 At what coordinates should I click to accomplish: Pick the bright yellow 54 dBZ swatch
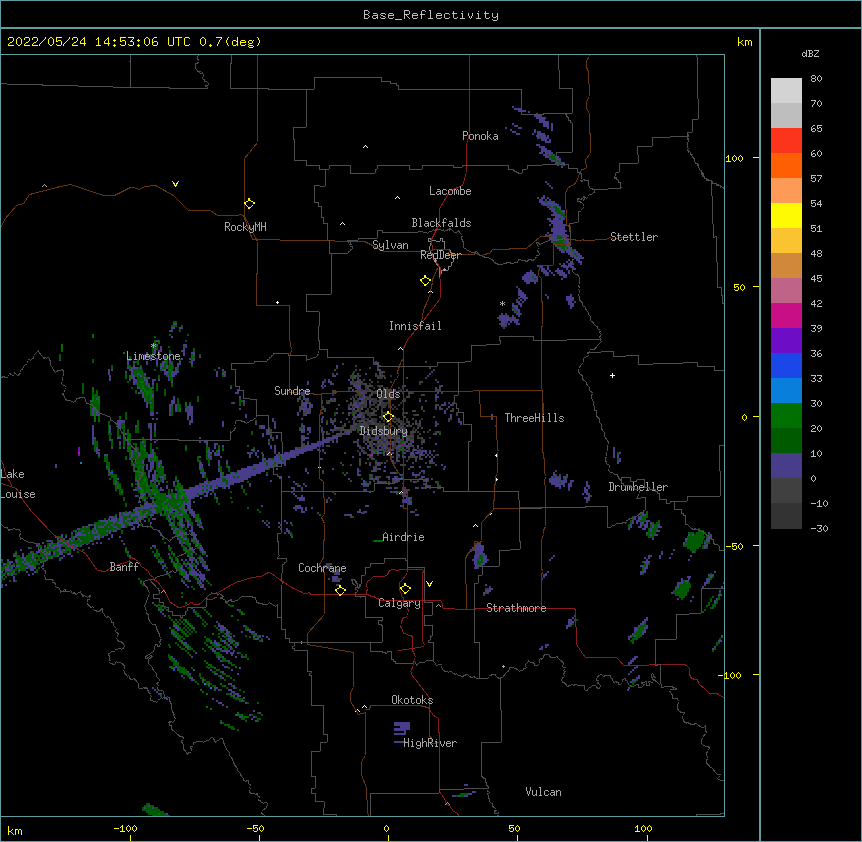pyautogui.click(x=786, y=215)
